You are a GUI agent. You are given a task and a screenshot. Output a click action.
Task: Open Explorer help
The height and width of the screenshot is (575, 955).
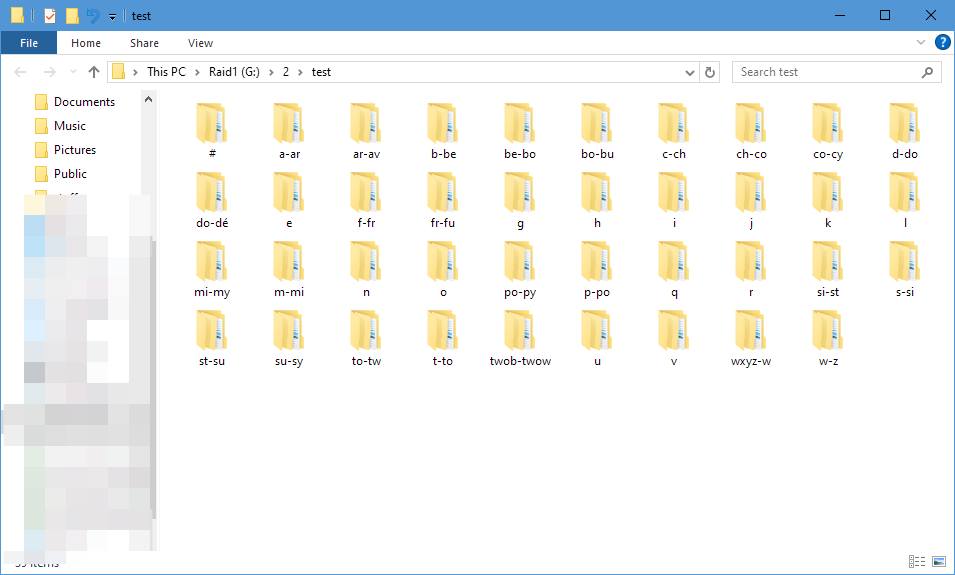point(942,42)
